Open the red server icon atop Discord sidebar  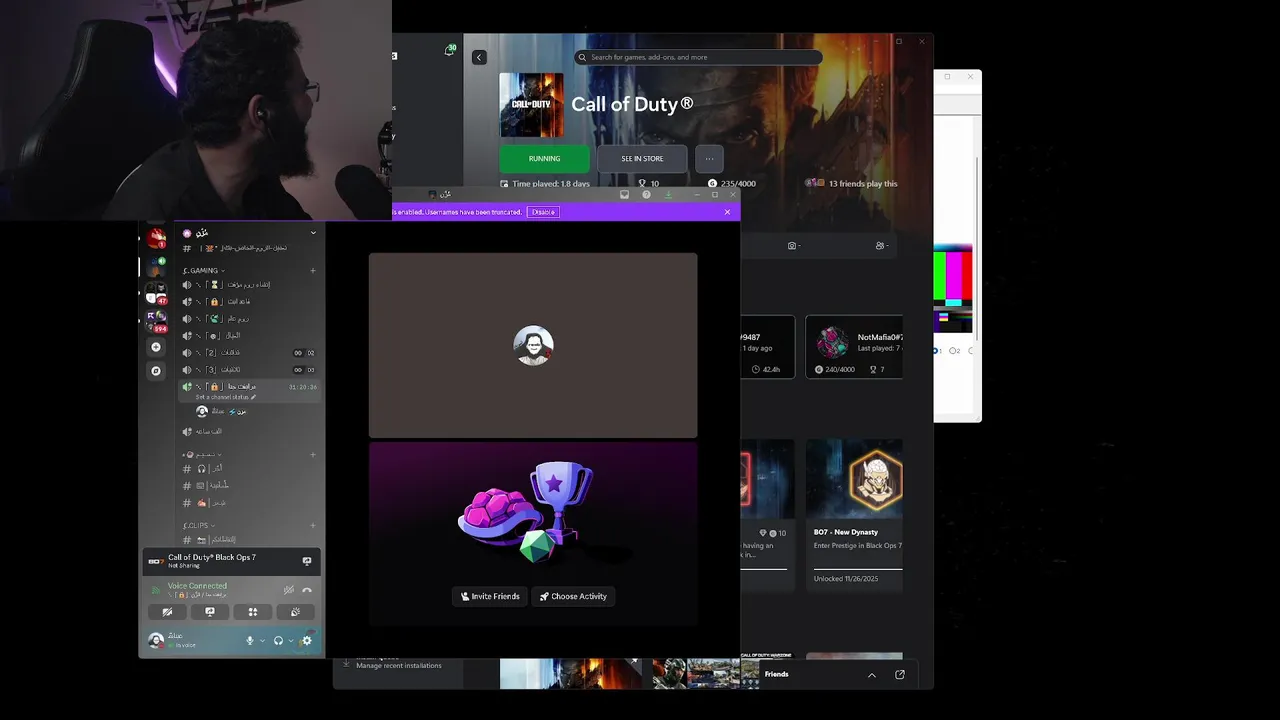click(x=156, y=238)
